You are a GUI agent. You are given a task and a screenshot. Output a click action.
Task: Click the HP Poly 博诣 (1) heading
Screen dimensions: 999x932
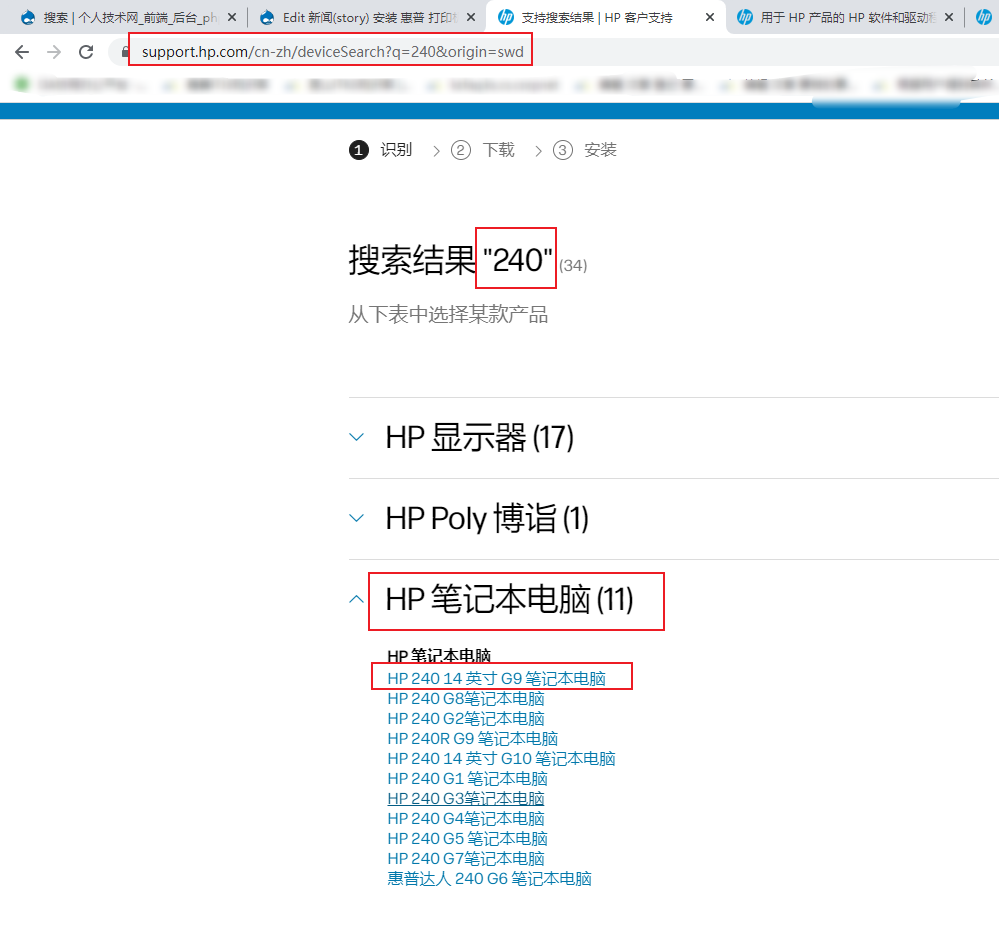click(x=487, y=518)
